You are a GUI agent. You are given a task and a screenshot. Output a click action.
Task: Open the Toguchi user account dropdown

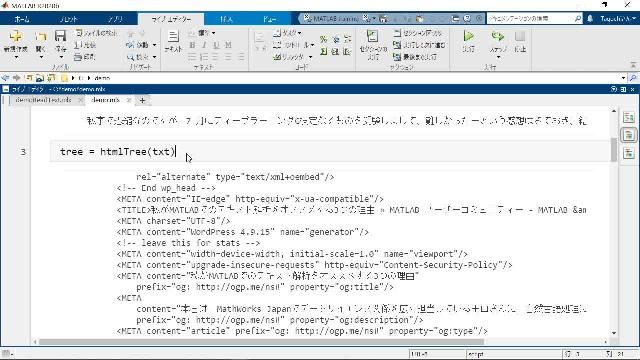click(618, 19)
